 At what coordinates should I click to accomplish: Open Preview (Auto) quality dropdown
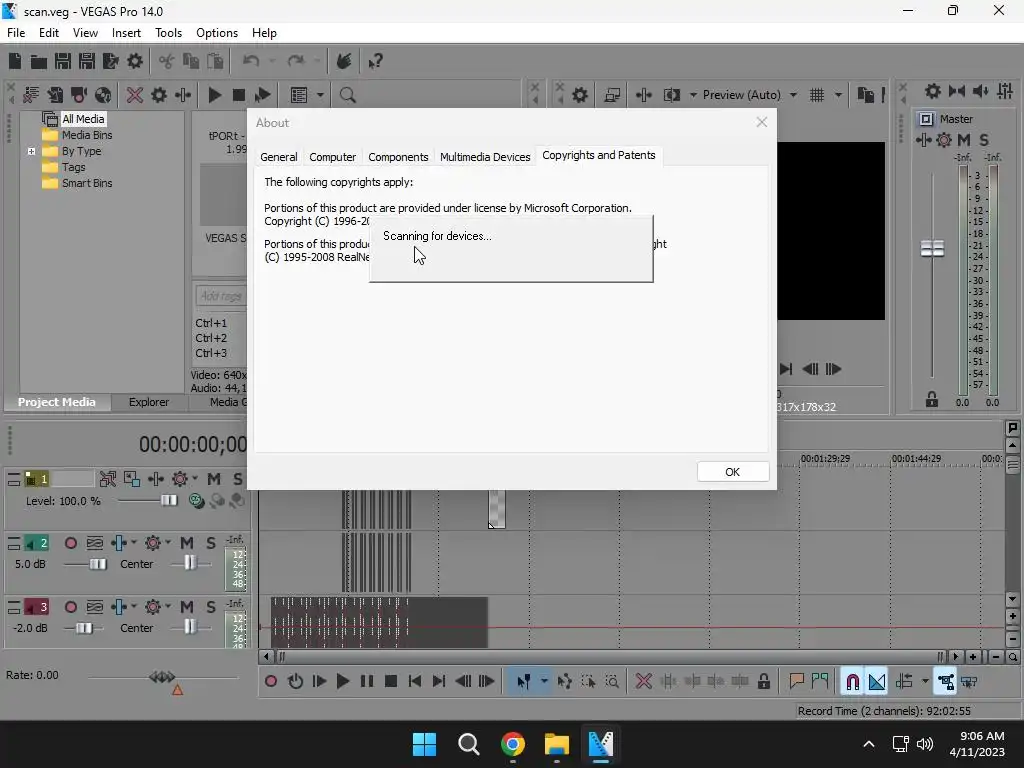793,95
